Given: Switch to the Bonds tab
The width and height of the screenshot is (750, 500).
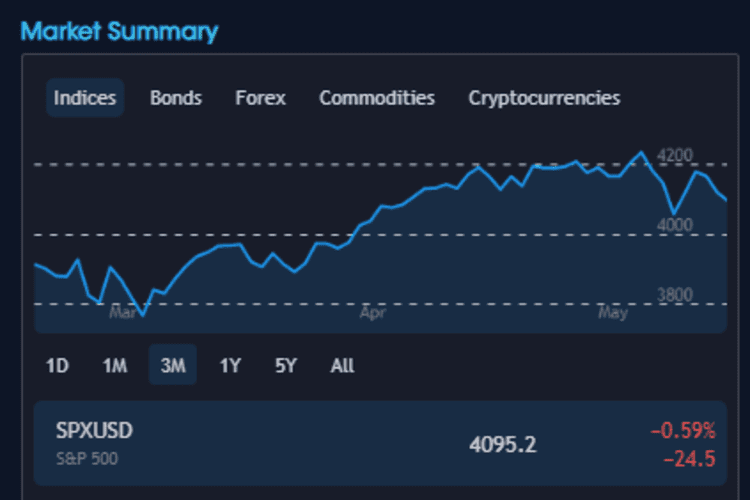Looking at the screenshot, I should (176, 98).
